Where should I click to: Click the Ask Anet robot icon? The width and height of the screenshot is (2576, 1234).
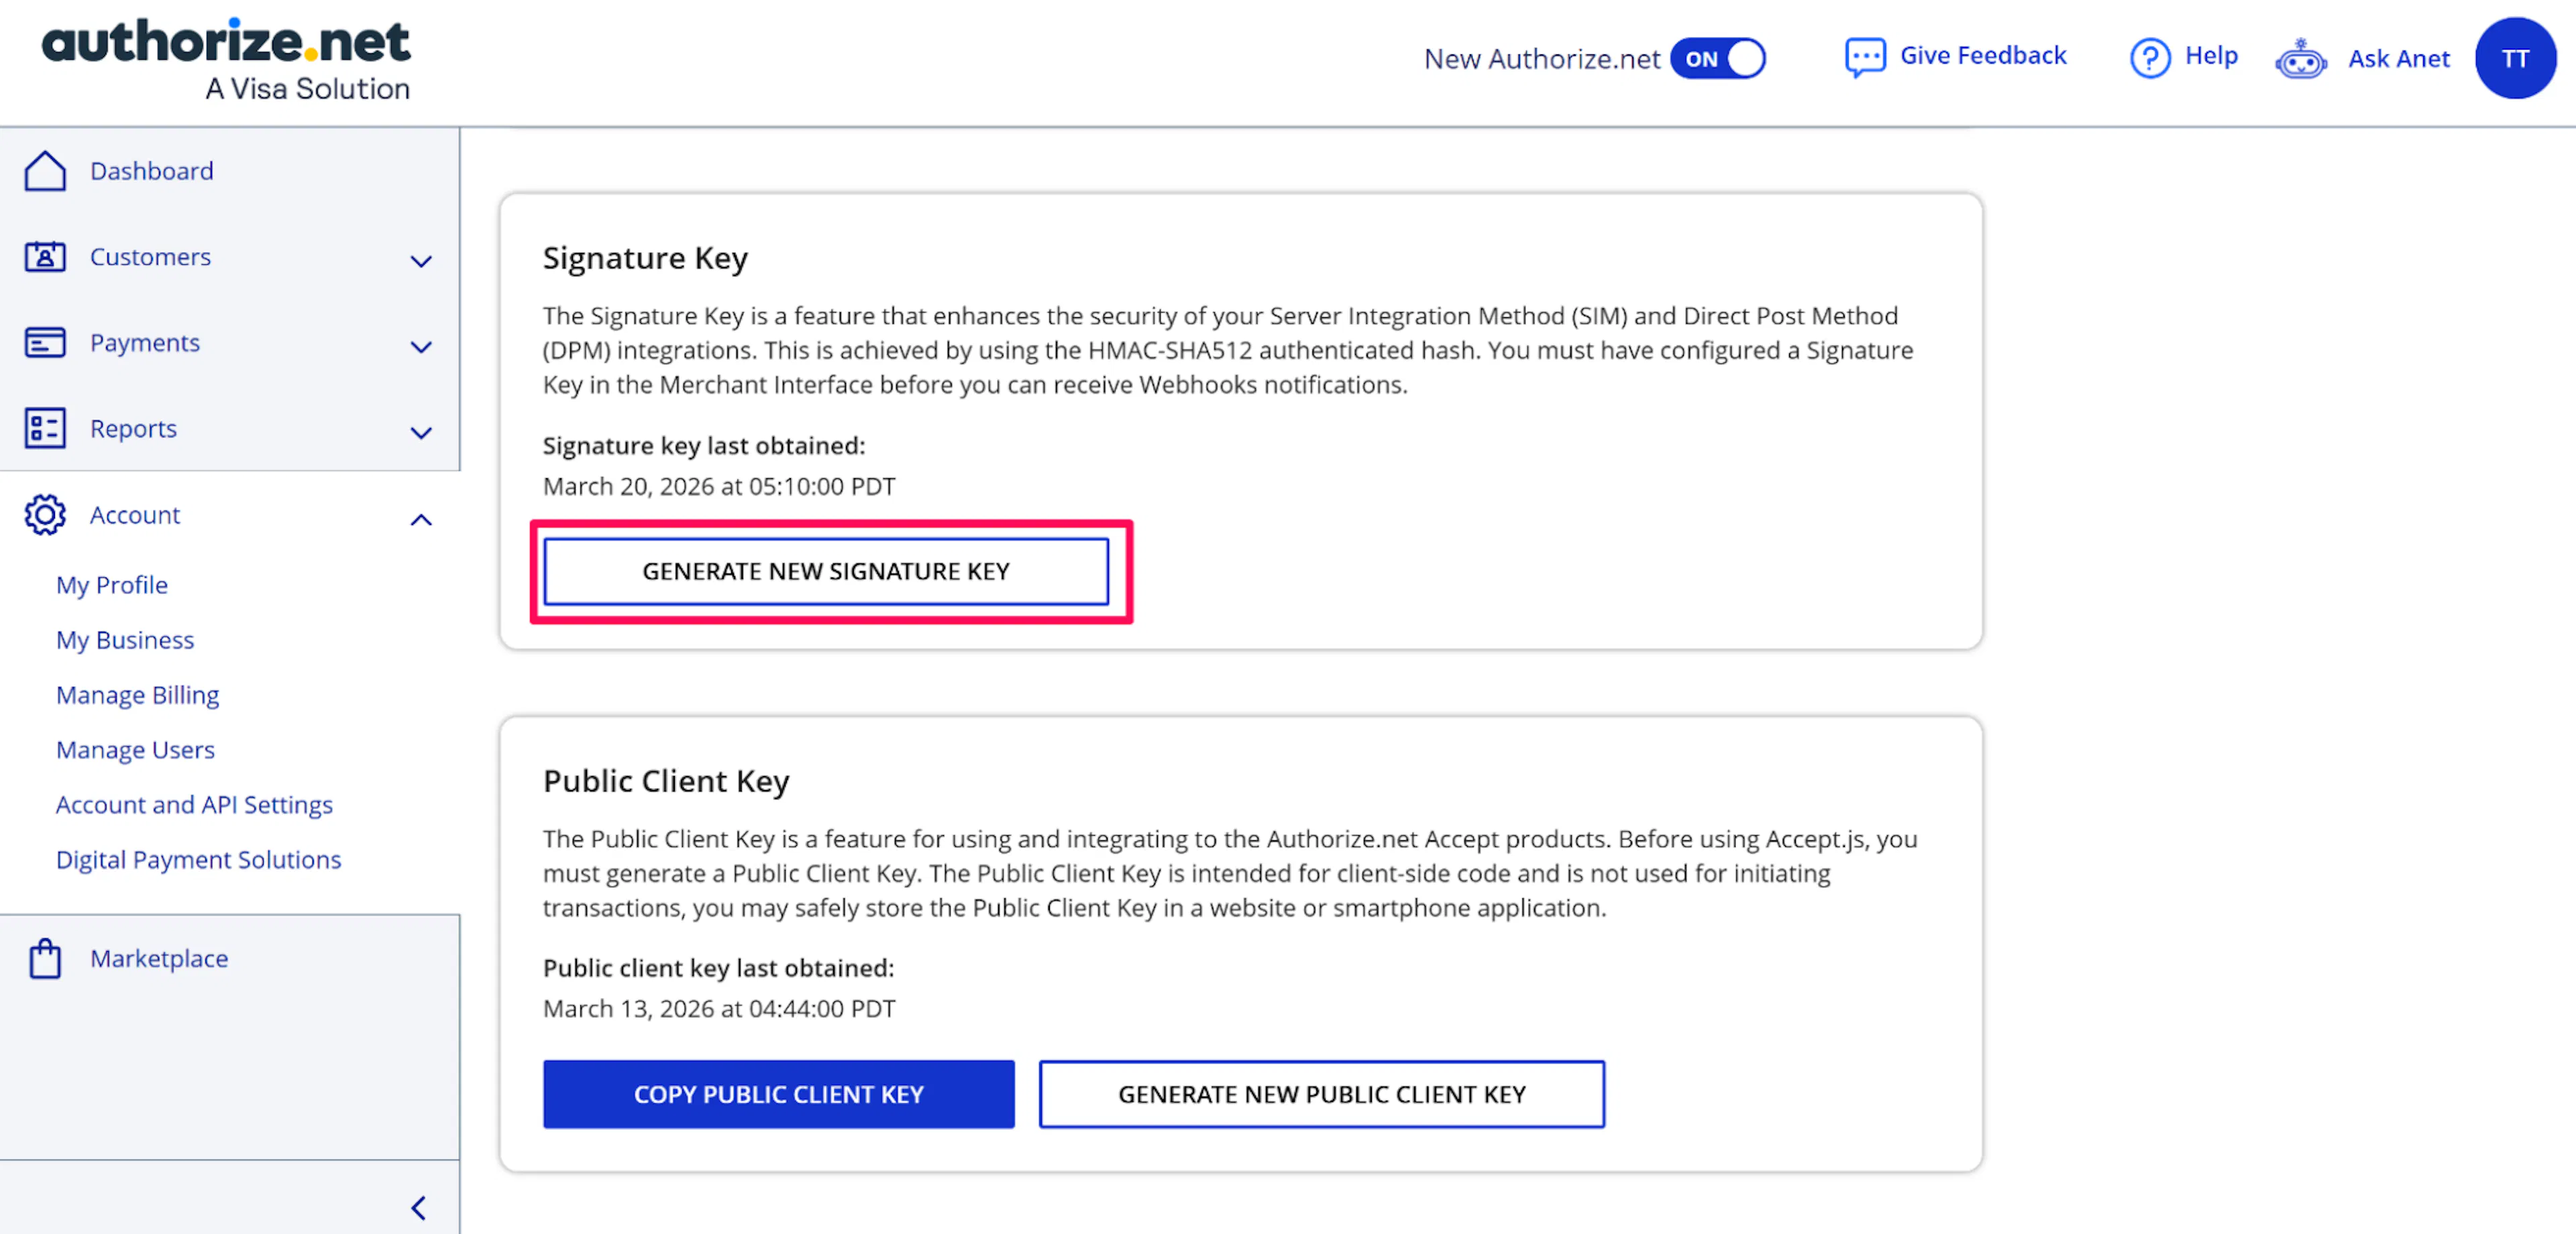[2300, 59]
